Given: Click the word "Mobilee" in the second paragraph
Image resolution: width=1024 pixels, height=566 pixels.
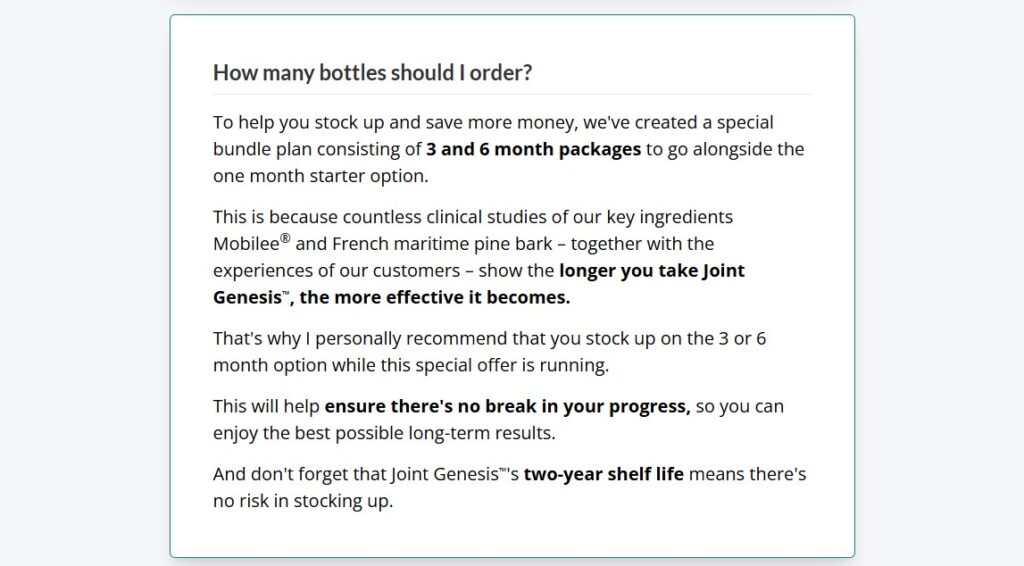Looking at the screenshot, I should click(x=246, y=244).
